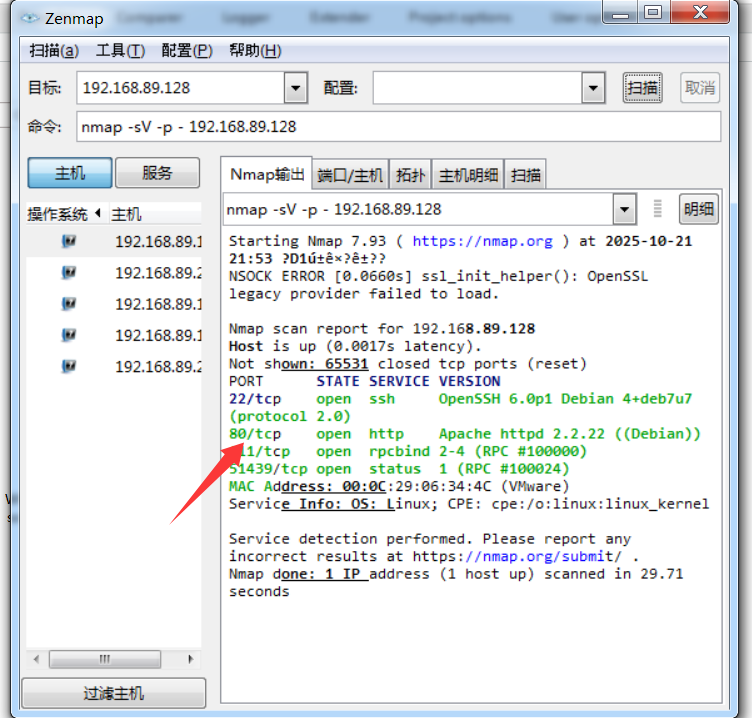The image size is (752, 718).
Task: Minimize the Zenmap window
Action: [x=620, y=12]
